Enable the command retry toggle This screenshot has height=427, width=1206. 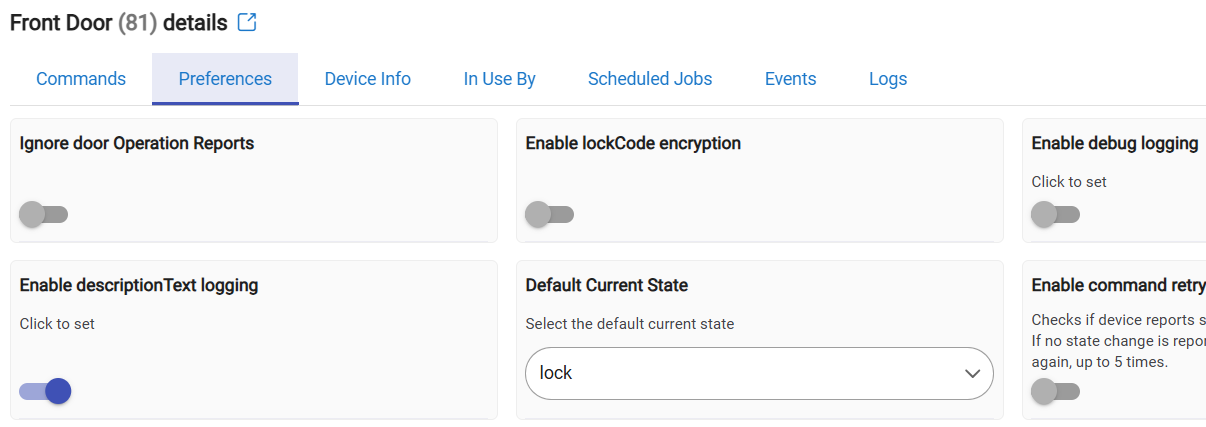pos(1056,391)
